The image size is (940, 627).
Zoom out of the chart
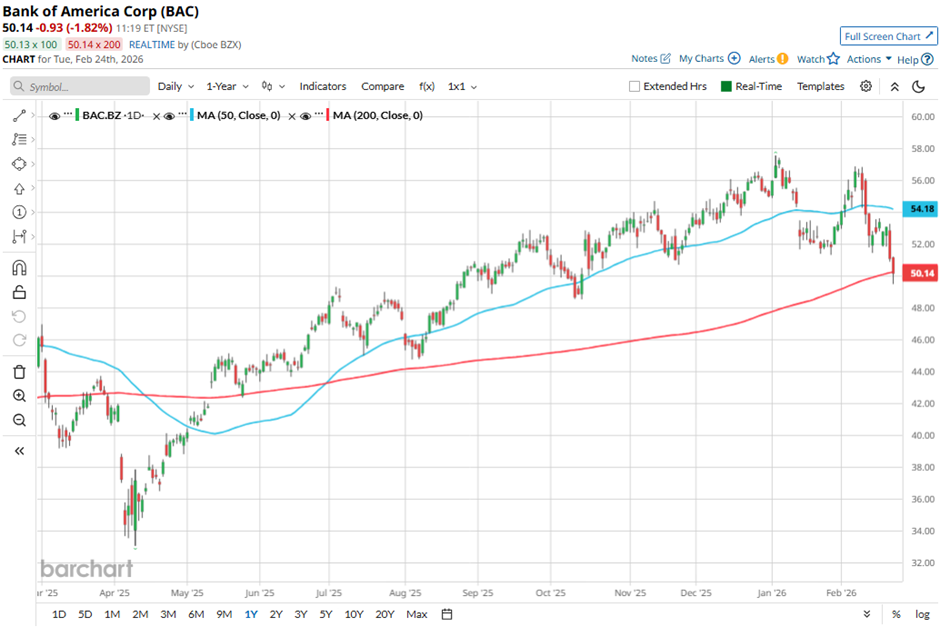point(19,420)
